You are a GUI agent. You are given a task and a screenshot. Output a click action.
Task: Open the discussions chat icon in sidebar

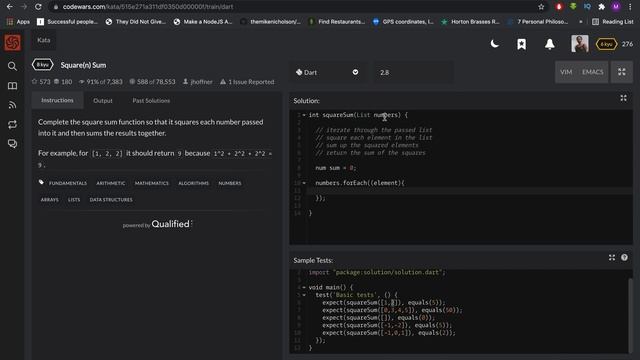pos(12,144)
